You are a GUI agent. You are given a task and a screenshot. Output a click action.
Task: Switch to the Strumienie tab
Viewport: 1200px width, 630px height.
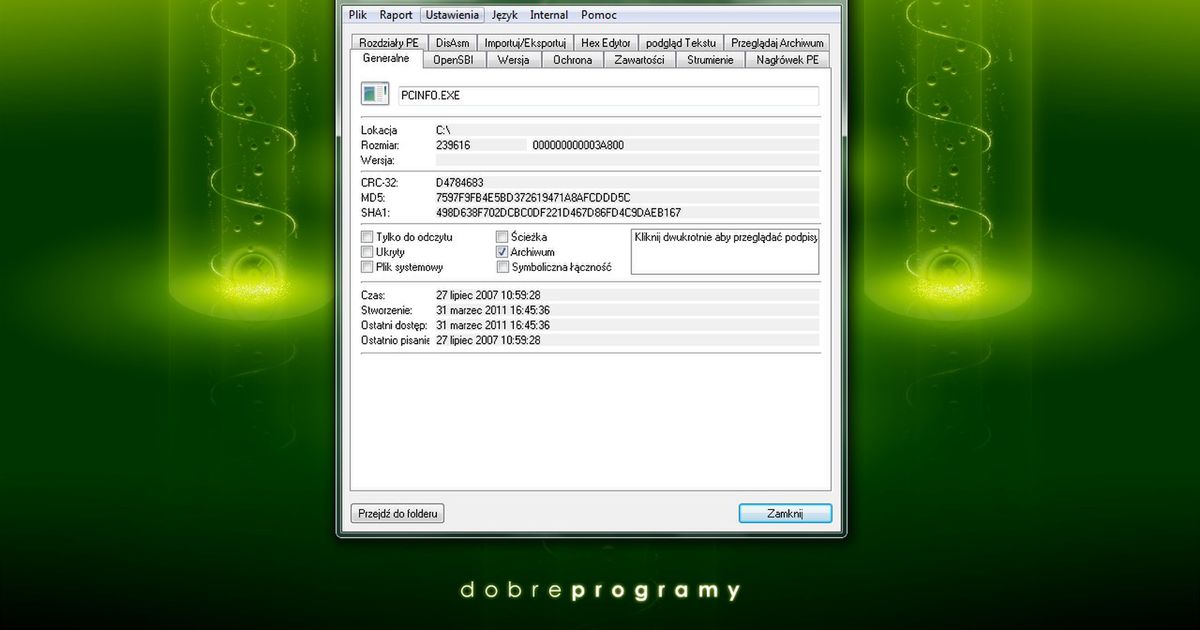(710, 59)
